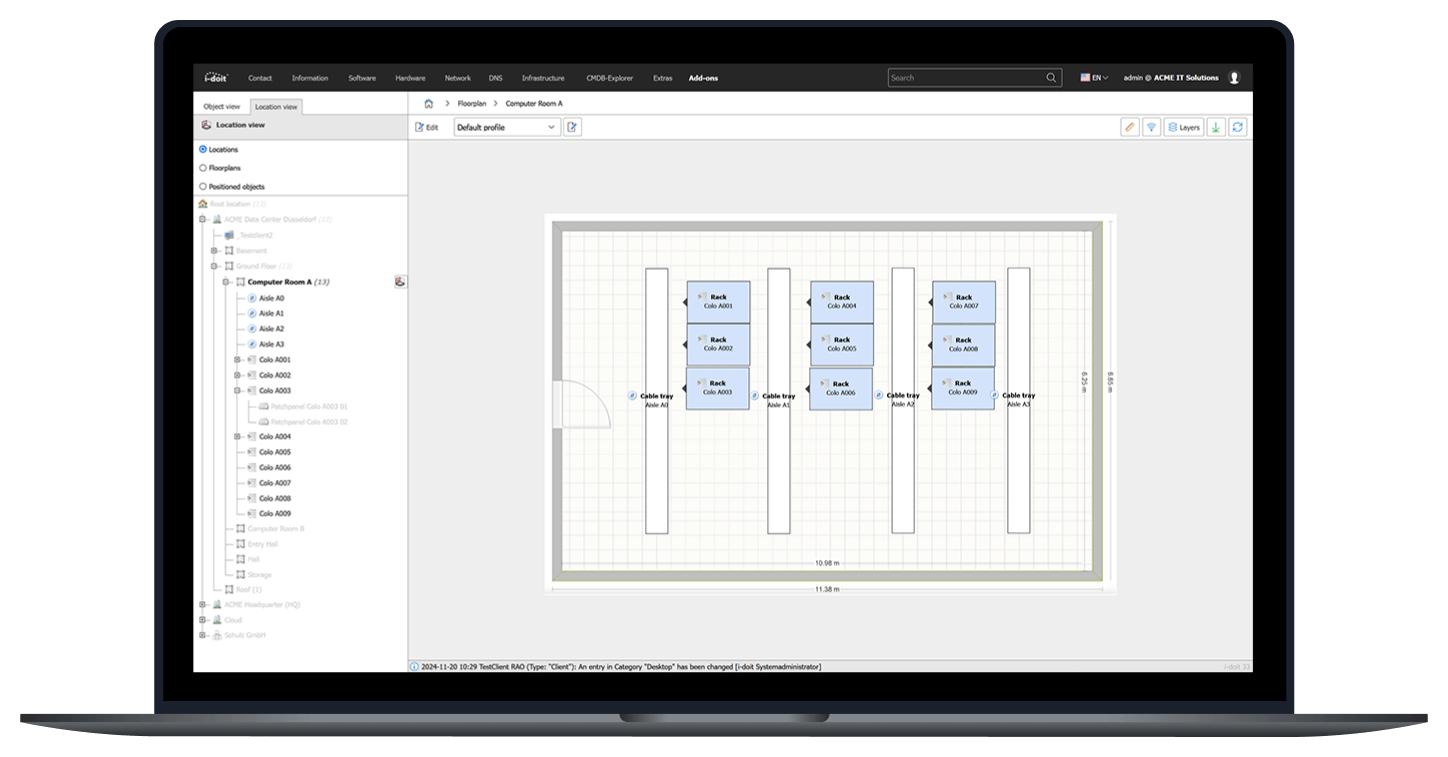Click the Computer Room A breadcrumb
Viewport: 1448px width, 757px height.
click(x=534, y=103)
